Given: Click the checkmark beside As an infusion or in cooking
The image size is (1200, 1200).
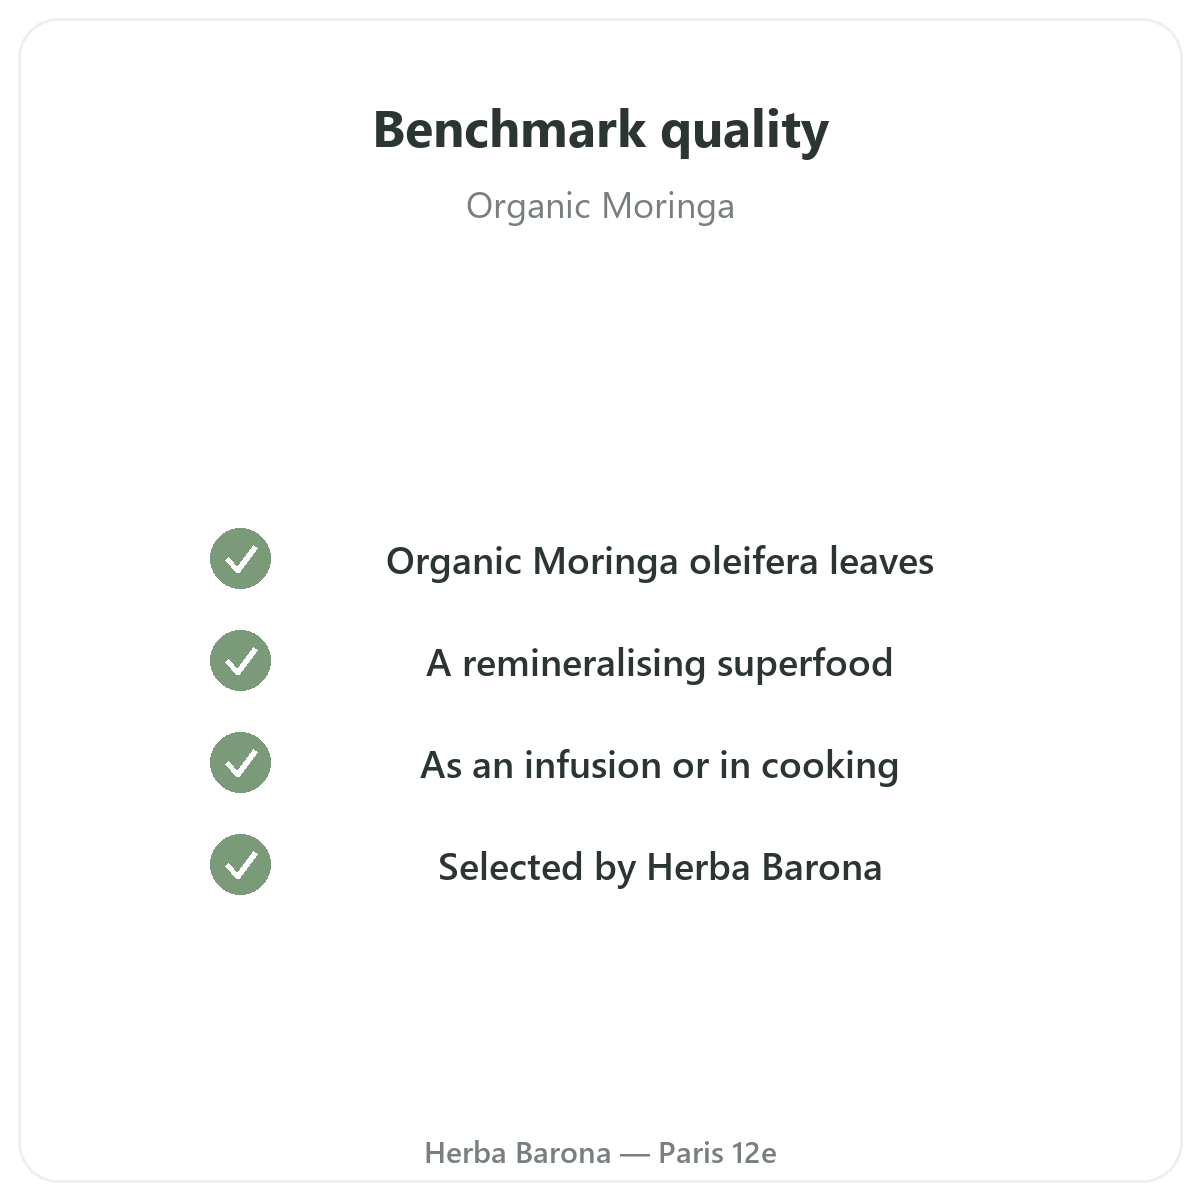Looking at the screenshot, I should 240,763.
